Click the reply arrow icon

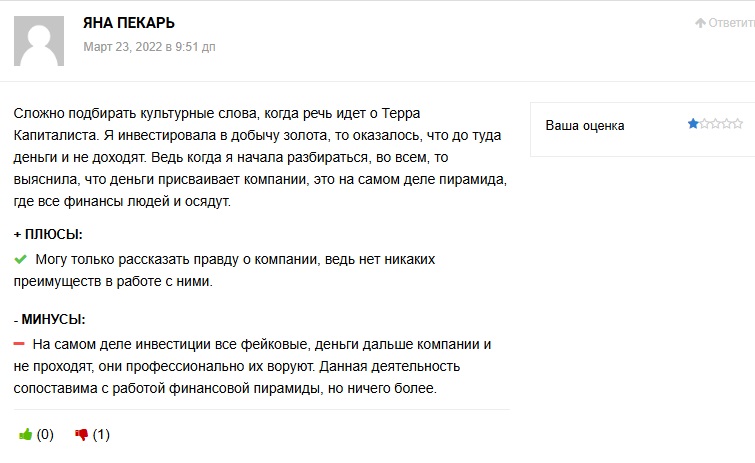coord(700,23)
